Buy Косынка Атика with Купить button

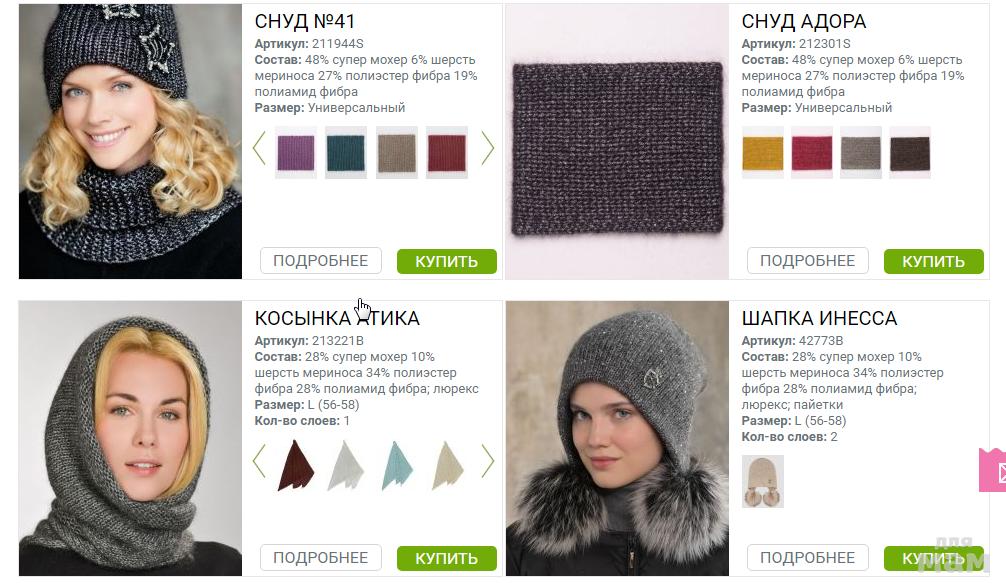pyautogui.click(x=447, y=558)
